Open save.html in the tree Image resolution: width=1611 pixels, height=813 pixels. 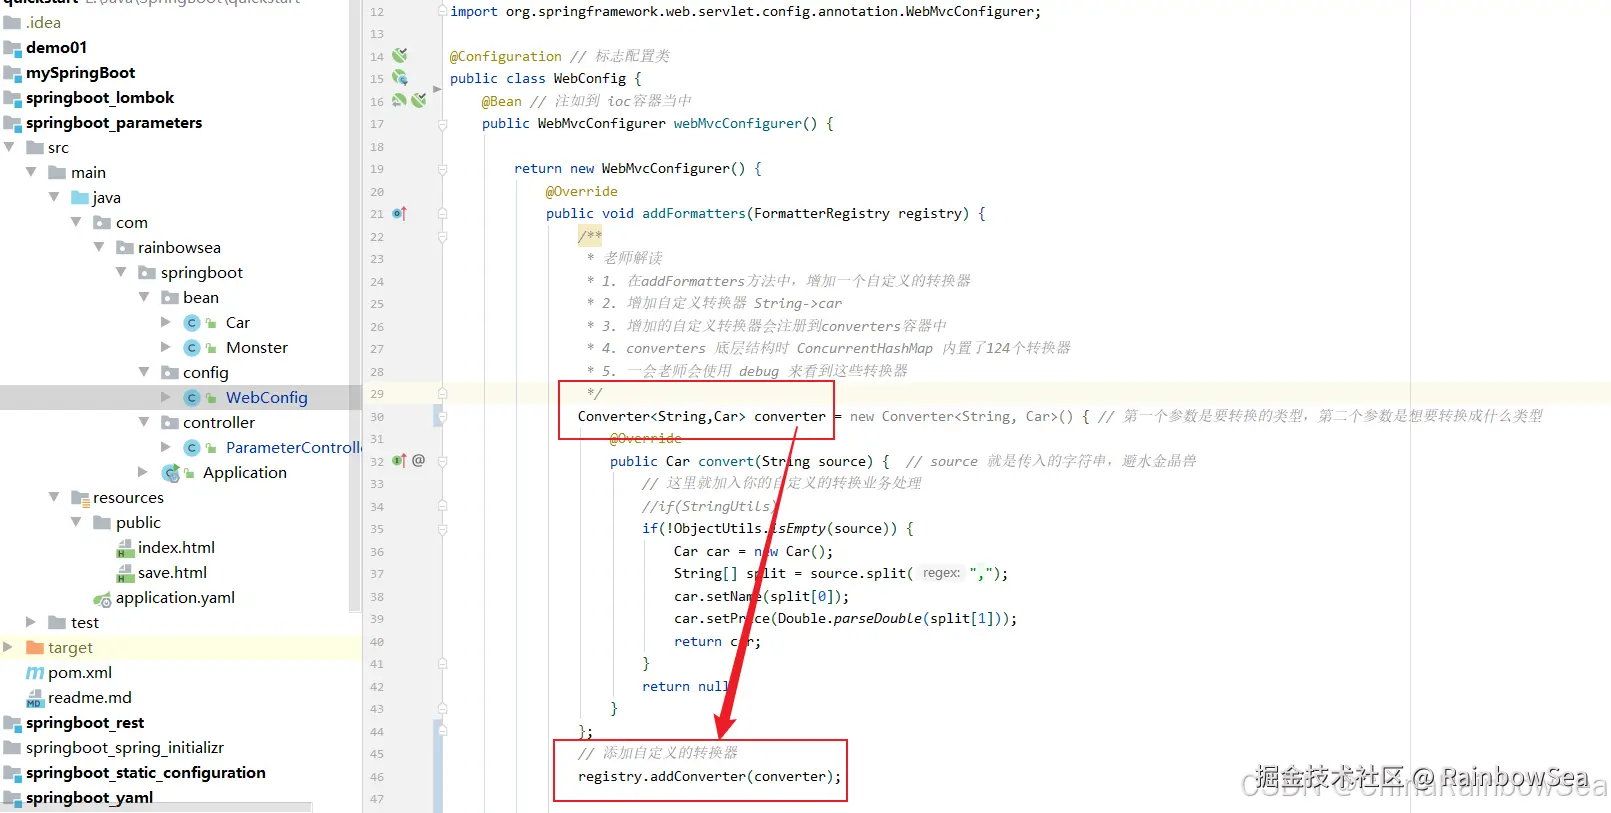172,572
